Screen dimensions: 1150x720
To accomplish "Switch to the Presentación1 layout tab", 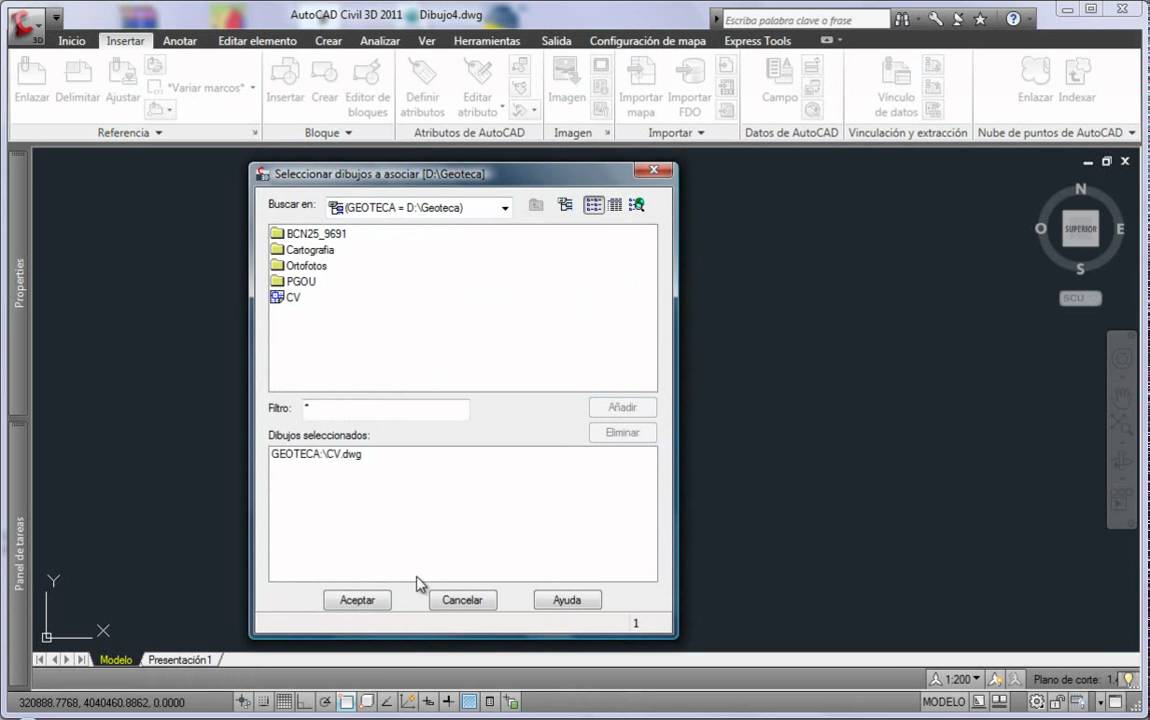I will (180, 660).
